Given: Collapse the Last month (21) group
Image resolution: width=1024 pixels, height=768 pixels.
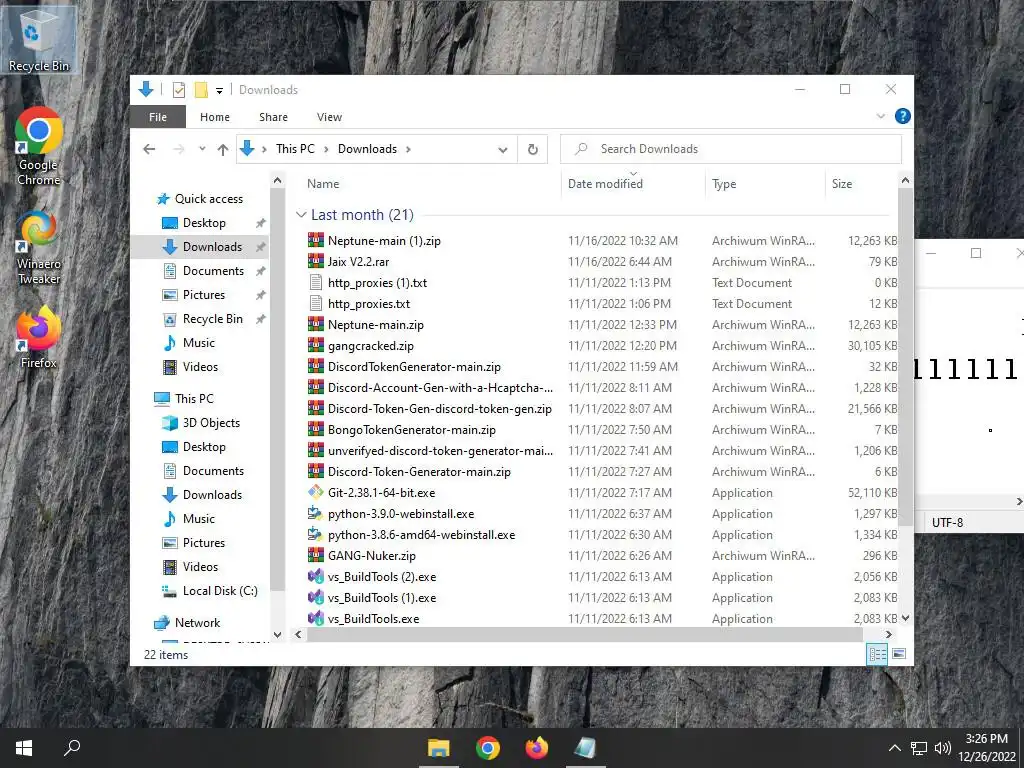Looking at the screenshot, I should [301, 214].
